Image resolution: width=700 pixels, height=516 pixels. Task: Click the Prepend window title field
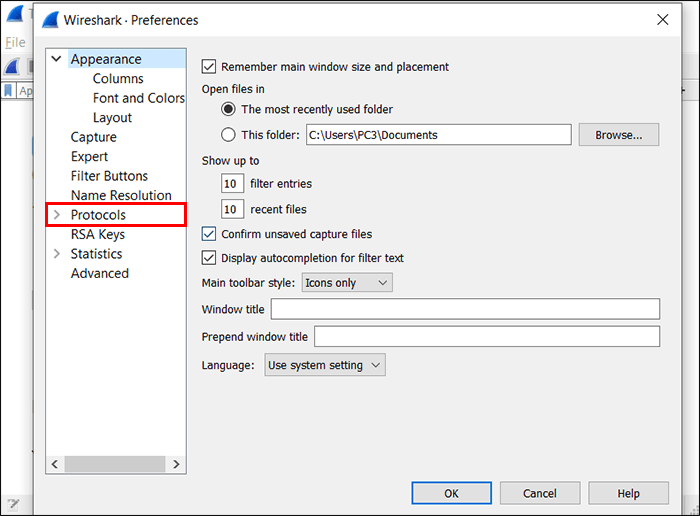click(487, 336)
